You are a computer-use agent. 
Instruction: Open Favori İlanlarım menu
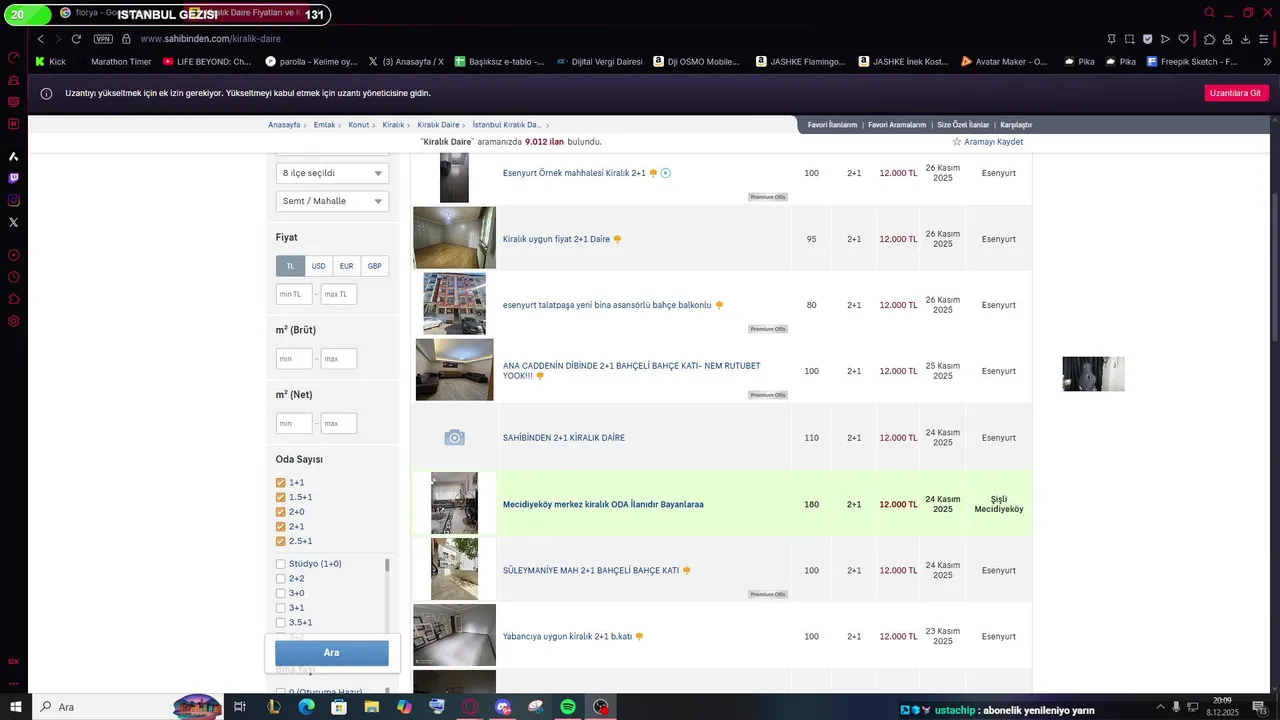[x=832, y=125]
